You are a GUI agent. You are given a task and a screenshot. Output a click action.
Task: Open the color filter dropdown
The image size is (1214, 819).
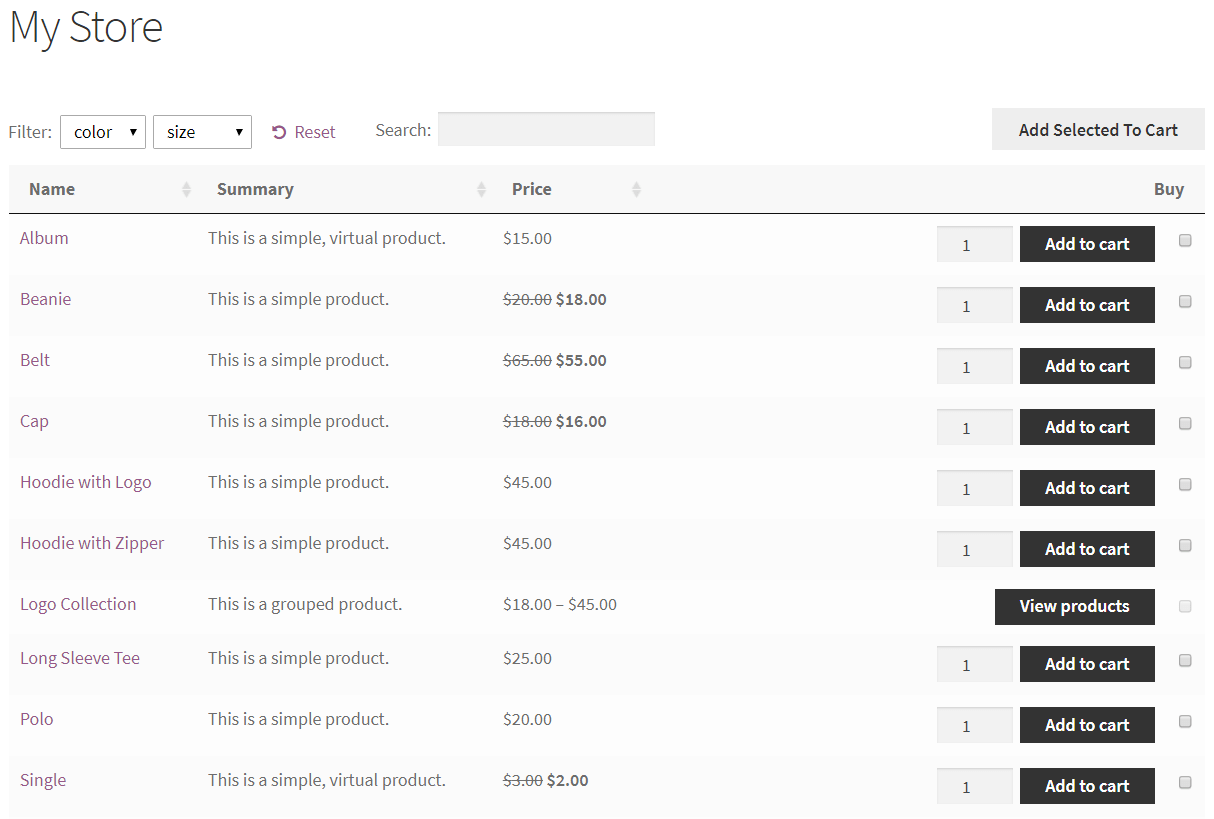pos(102,131)
